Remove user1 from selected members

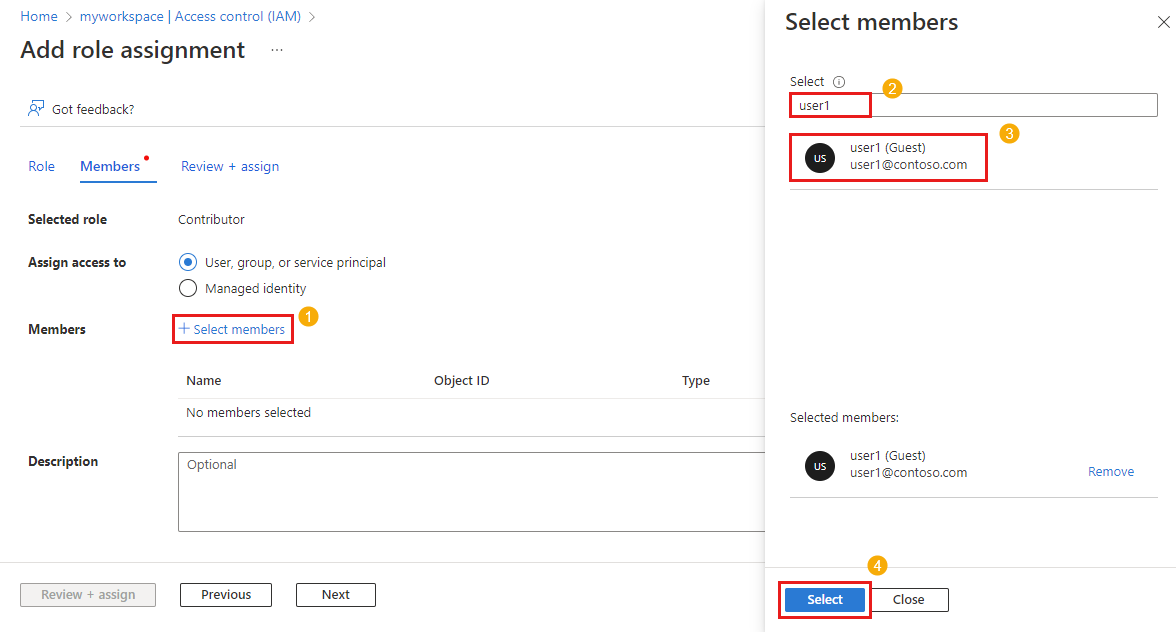pyautogui.click(x=1110, y=472)
